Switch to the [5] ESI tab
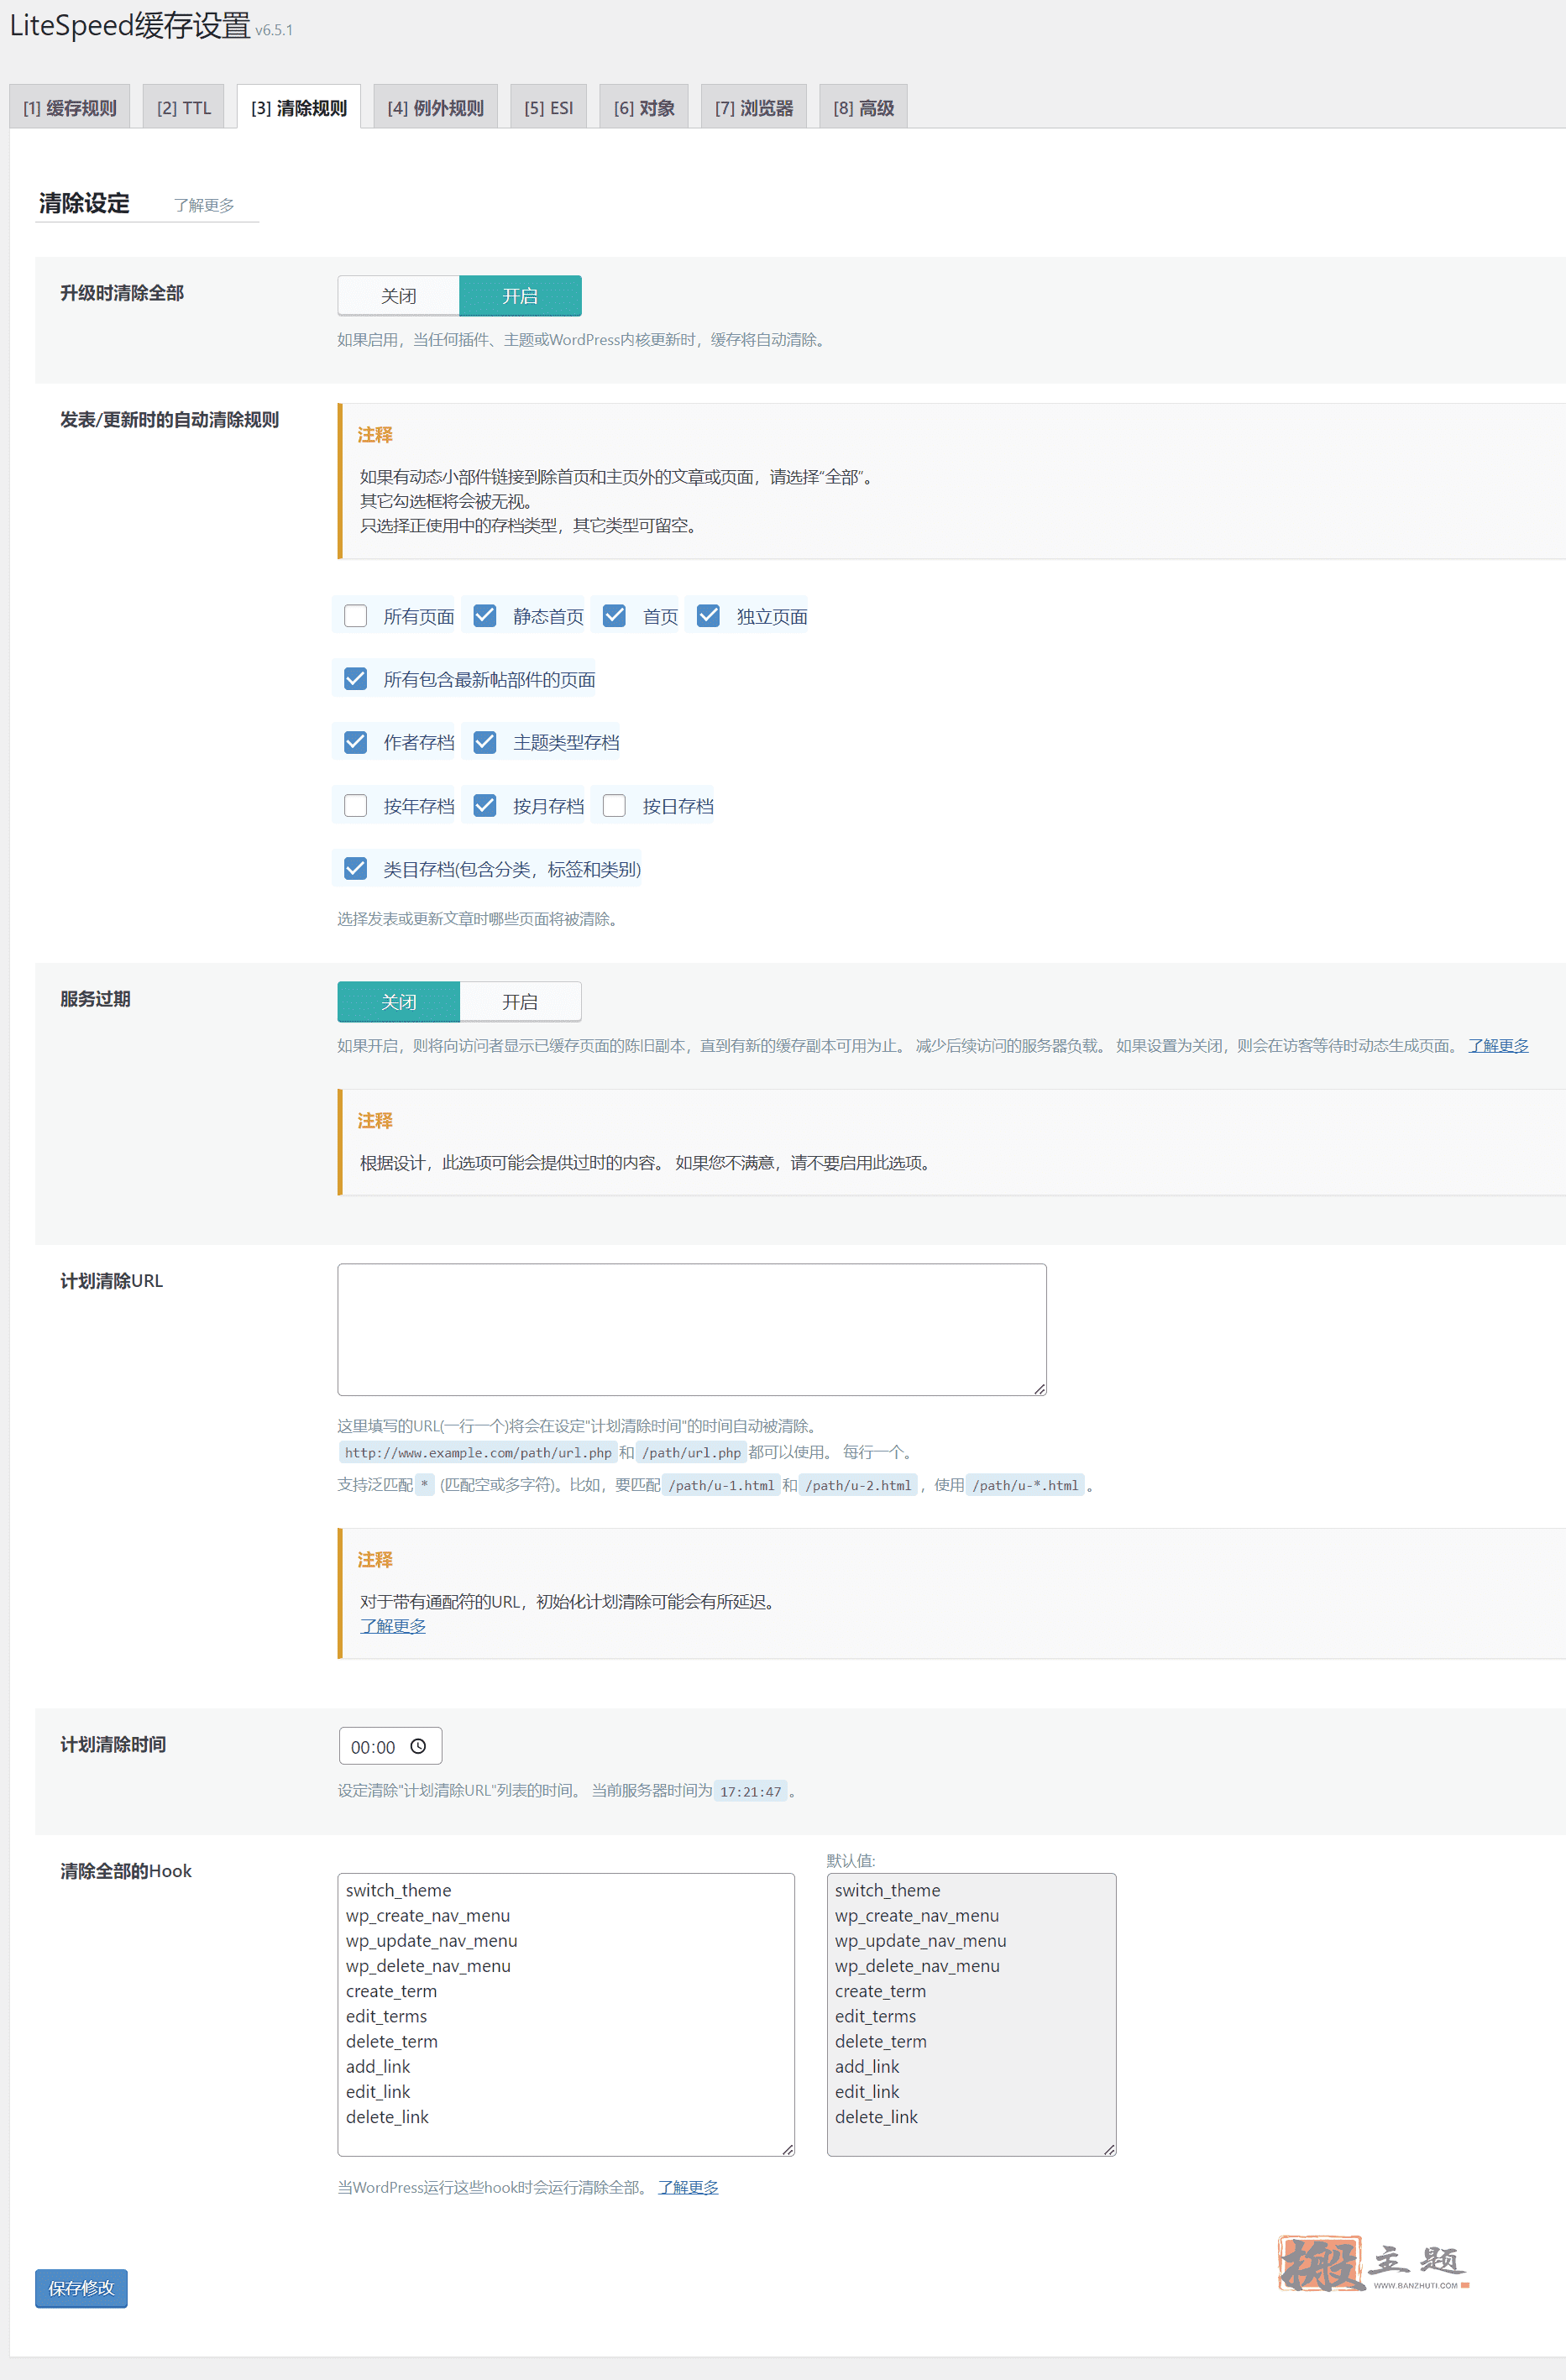This screenshot has width=1566, height=2380. [549, 107]
